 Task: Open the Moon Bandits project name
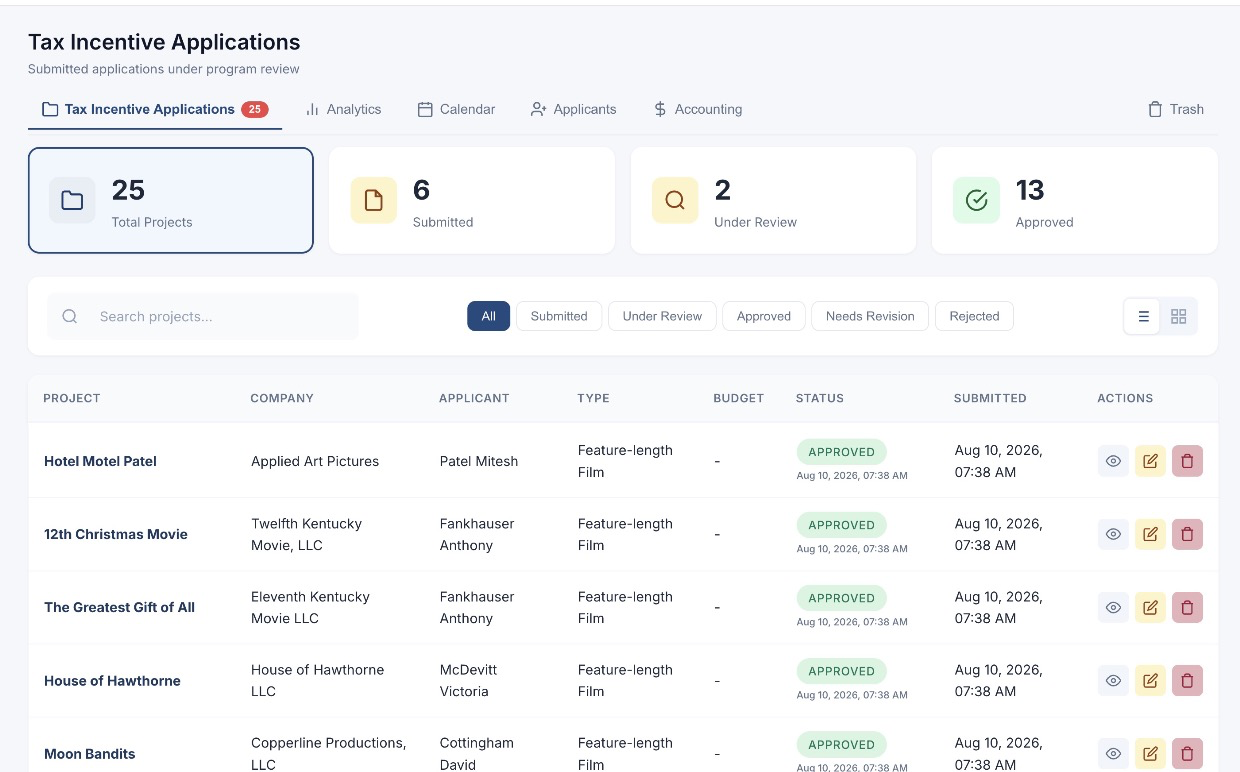[89, 753]
